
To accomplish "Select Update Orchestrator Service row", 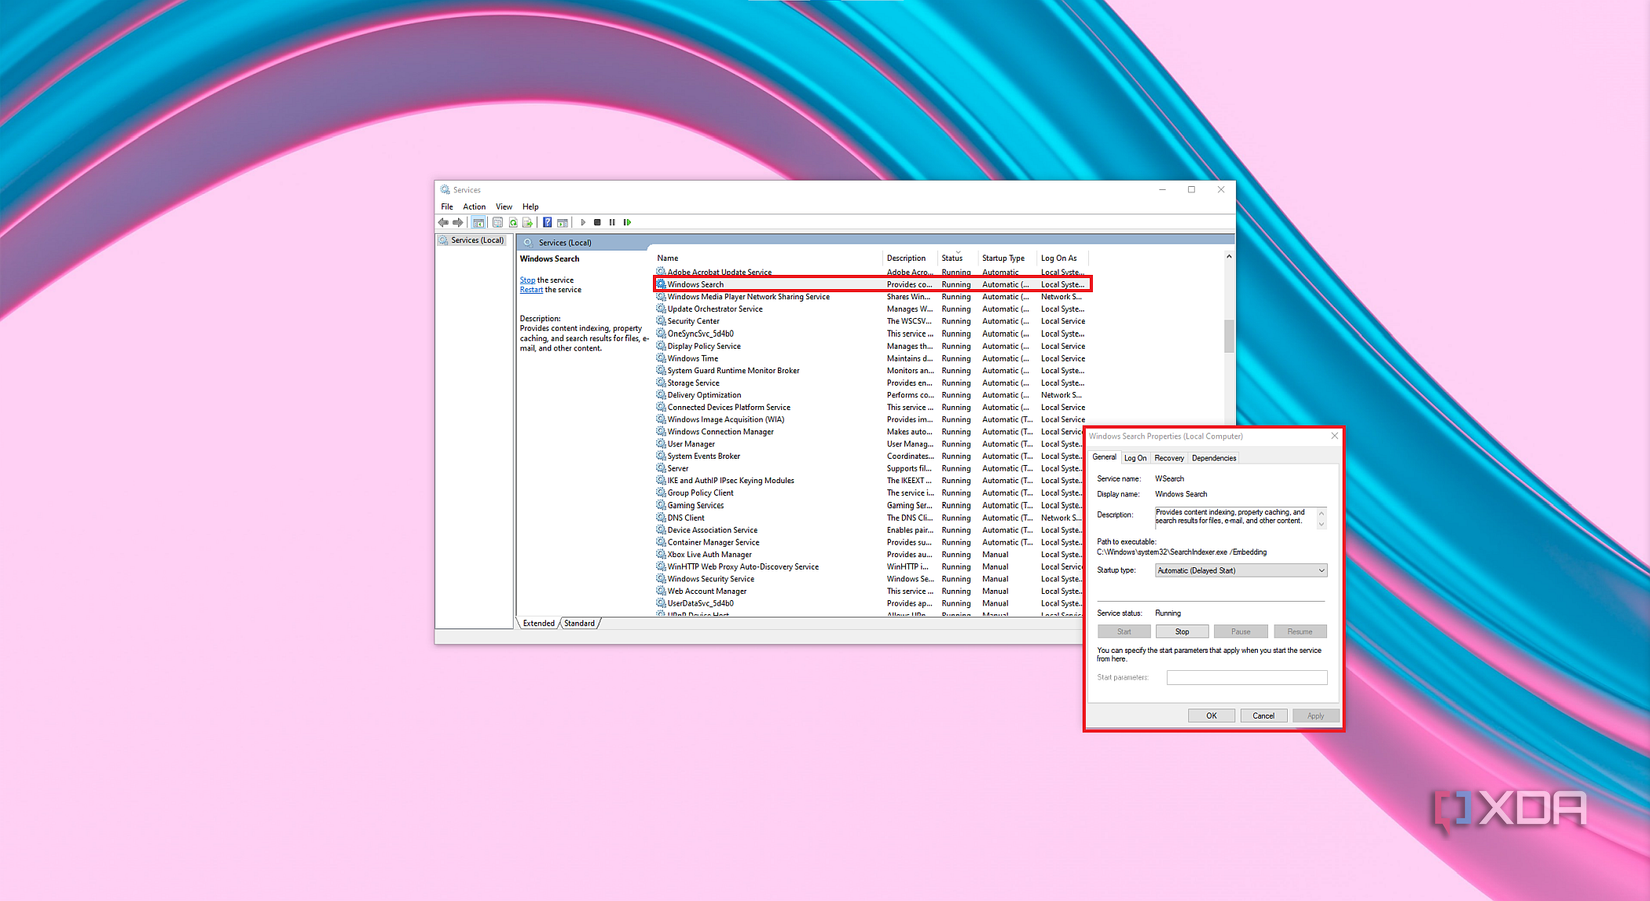I will tap(872, 309).
